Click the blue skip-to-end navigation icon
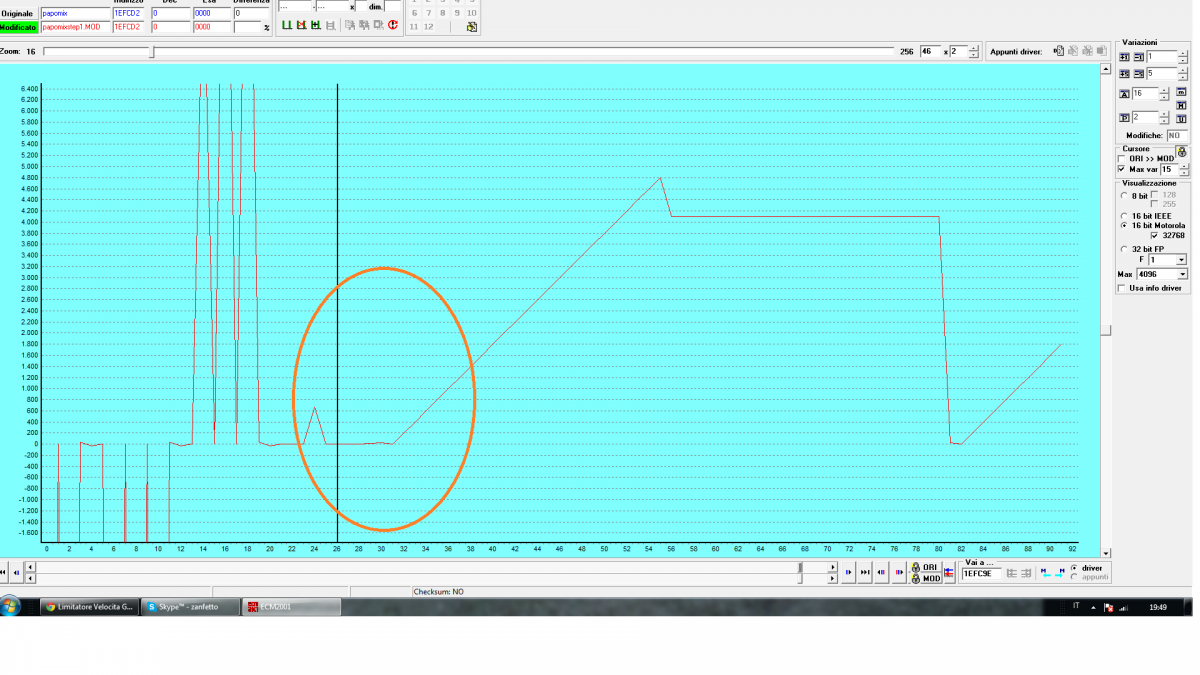This screenshot has height=675, width=1200. (x=864, y=572)
